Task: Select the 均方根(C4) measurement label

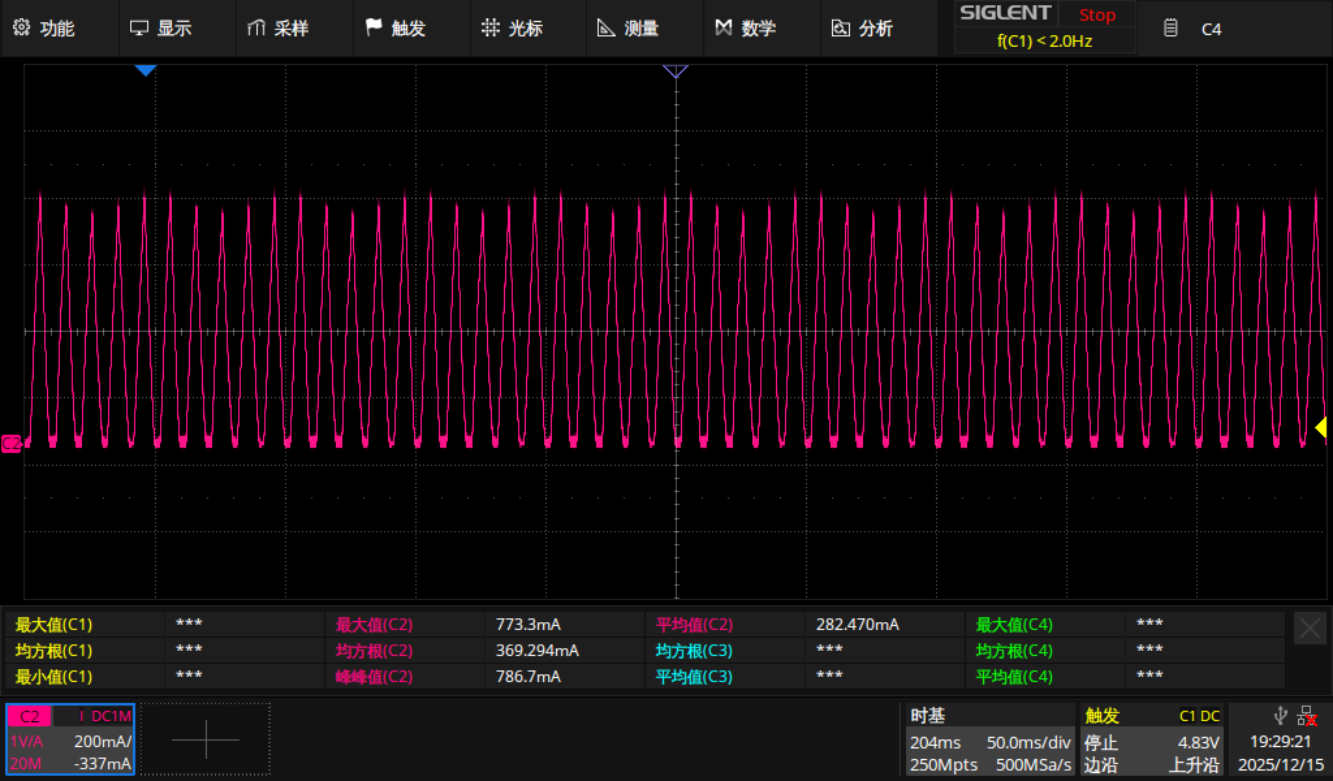Action: 1014,651
